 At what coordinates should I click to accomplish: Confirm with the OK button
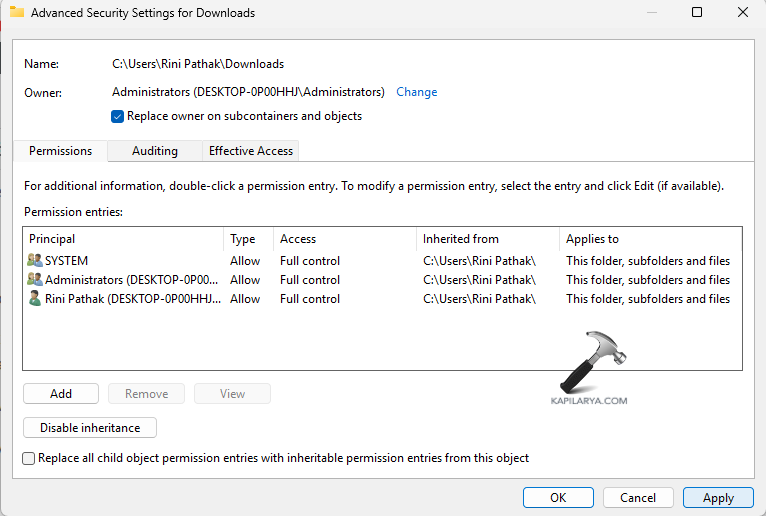558,497
